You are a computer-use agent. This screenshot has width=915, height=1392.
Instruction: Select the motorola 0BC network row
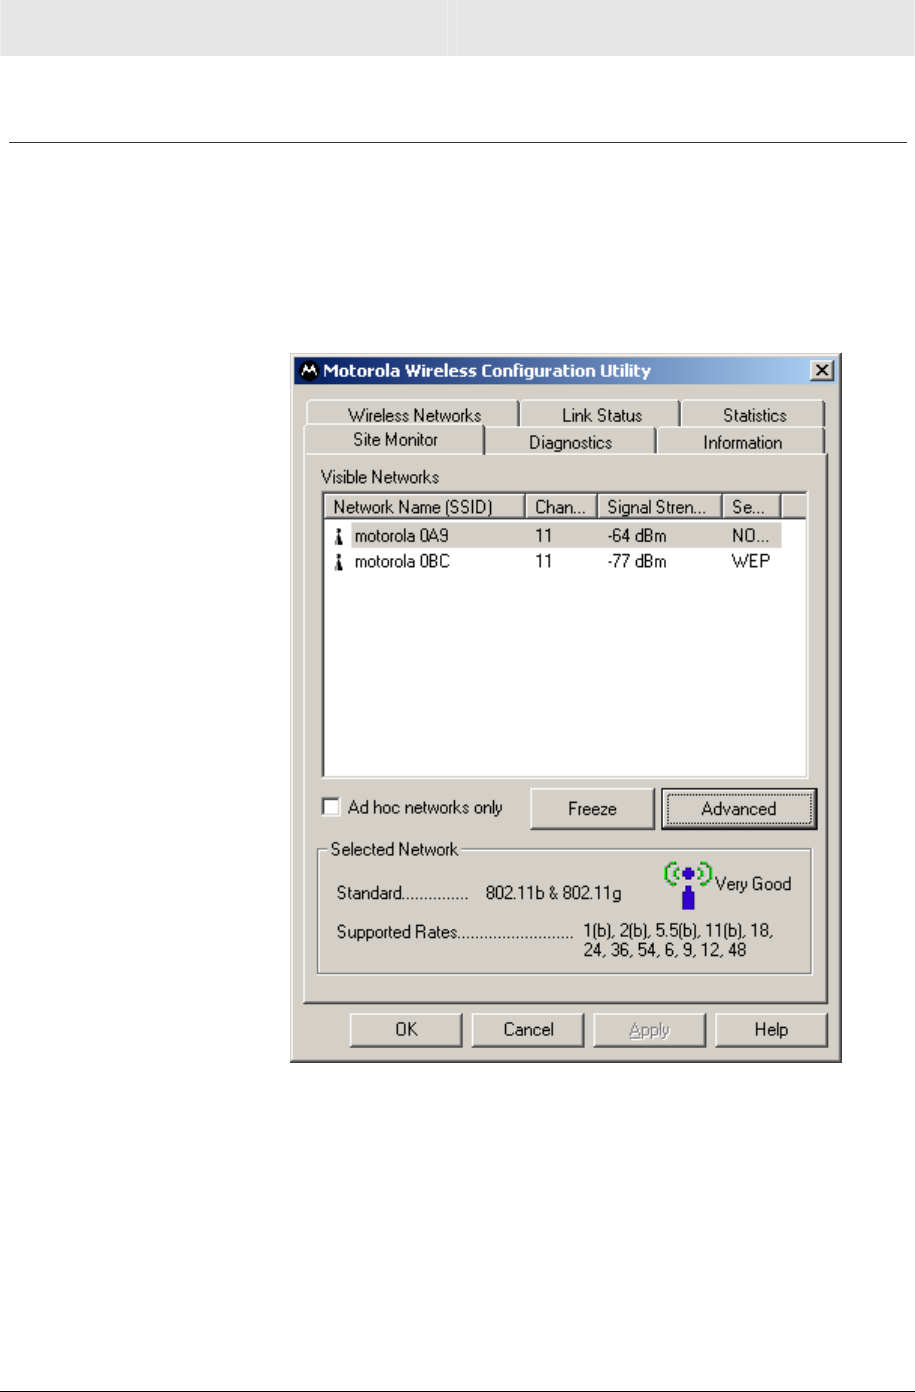(x=554, y=562)
